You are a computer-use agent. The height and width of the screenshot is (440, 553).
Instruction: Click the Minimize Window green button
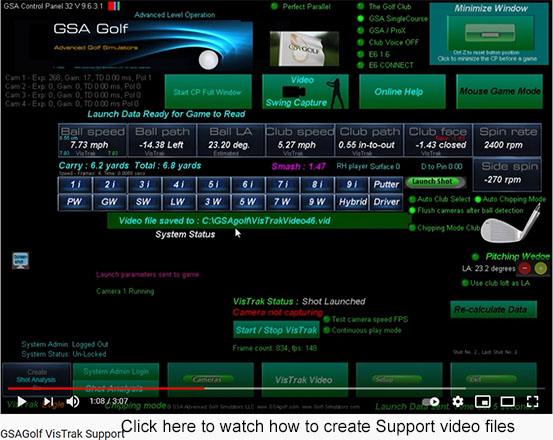click(x=490, y=33)
